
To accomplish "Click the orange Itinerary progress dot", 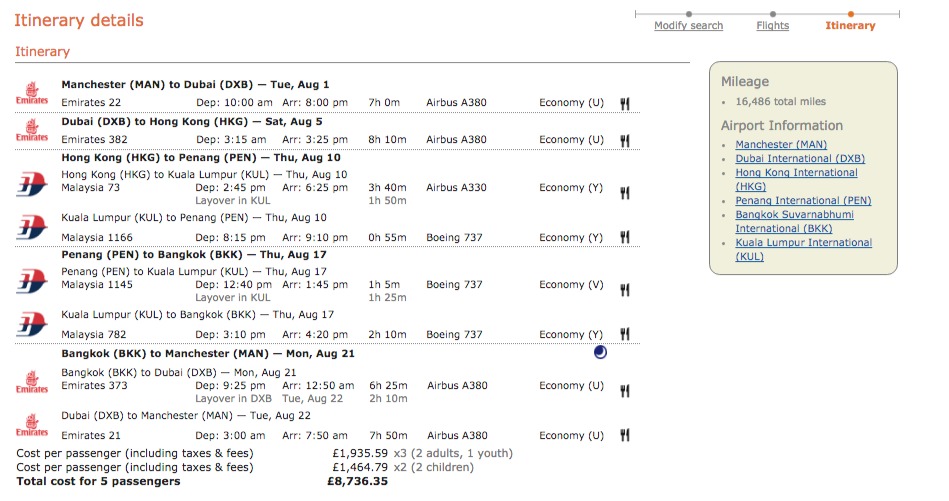I will coord(850,14).
